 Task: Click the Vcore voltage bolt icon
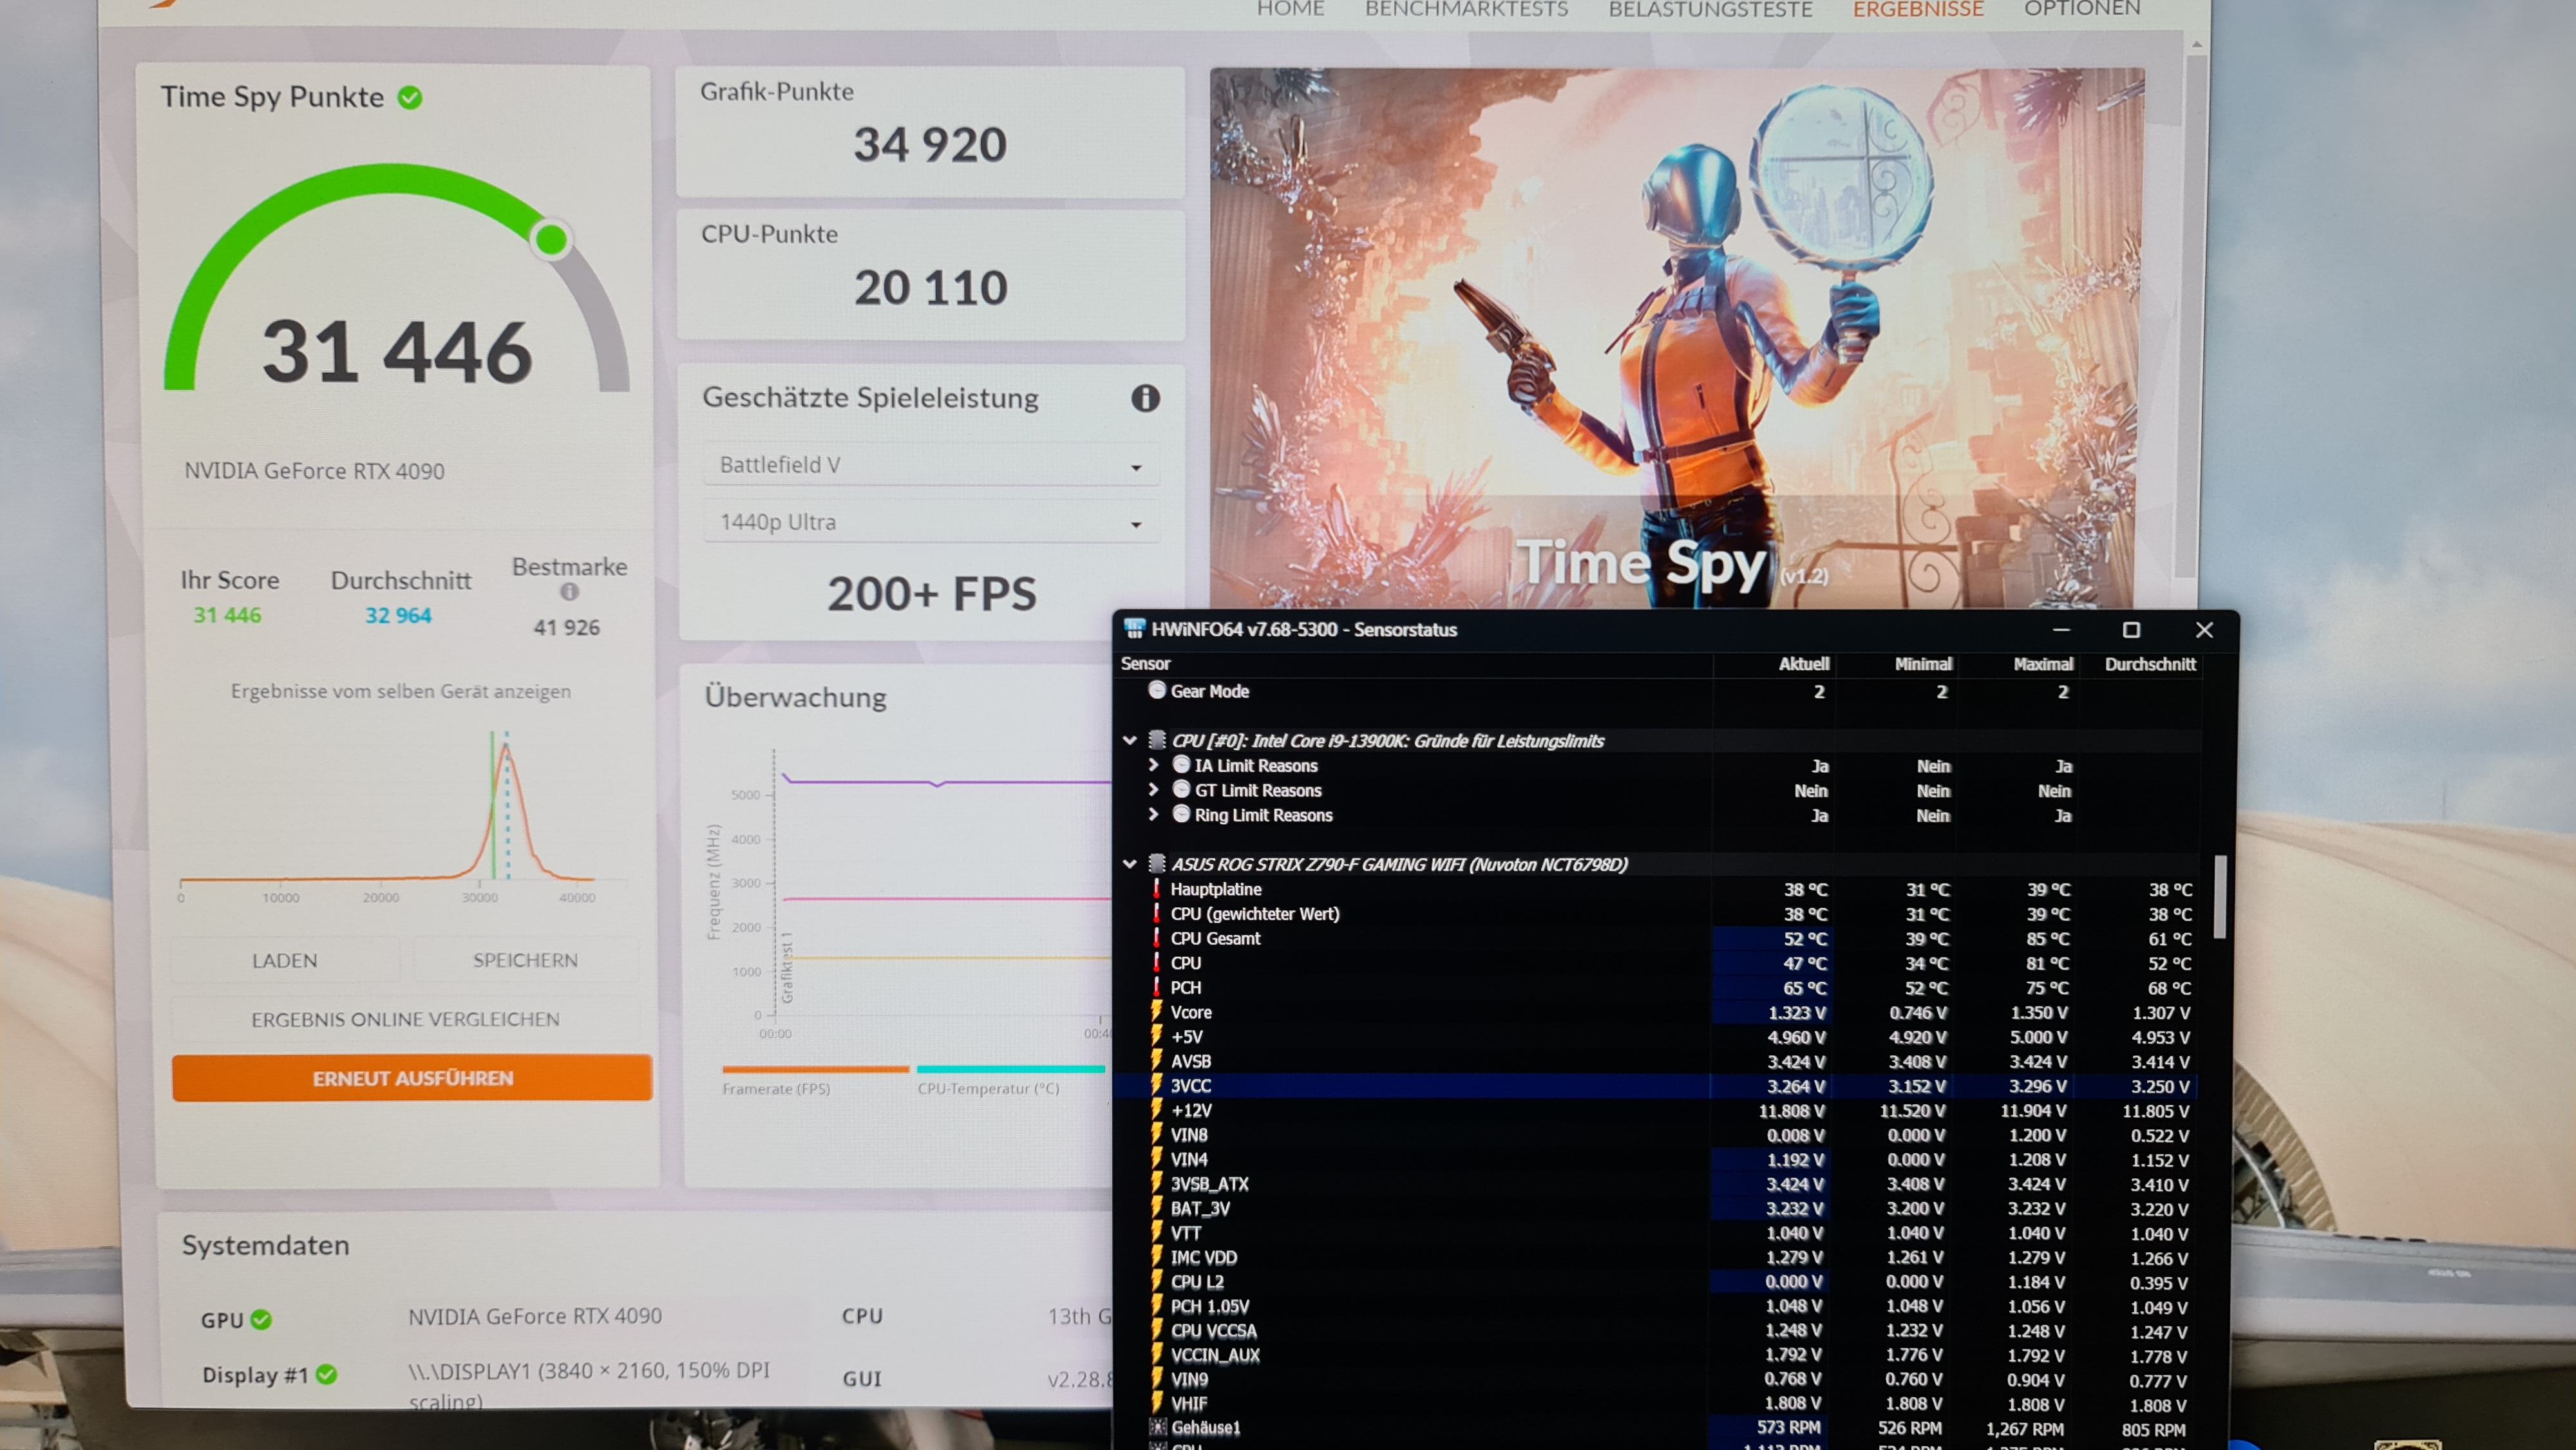click(x=1157, y=1011)
